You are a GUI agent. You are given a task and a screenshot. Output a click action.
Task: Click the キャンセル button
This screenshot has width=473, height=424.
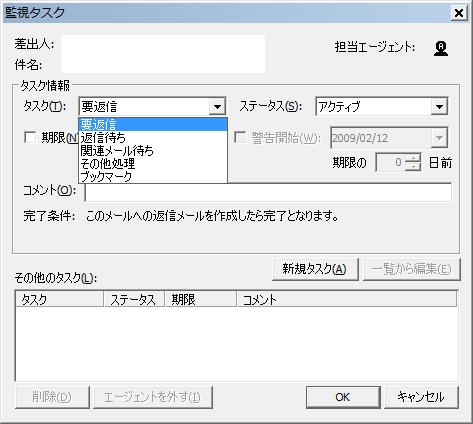point(421,397)
